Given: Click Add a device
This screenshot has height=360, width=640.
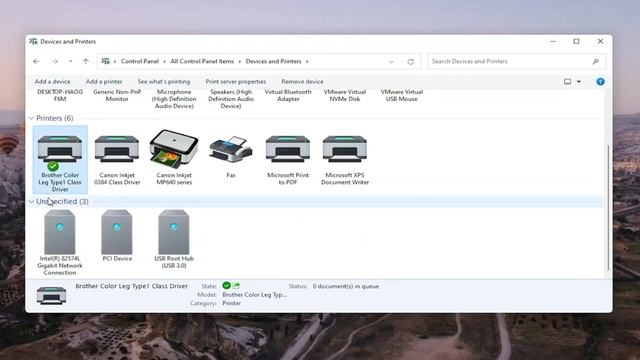Looking at the screenshot, I should tap(52, 82).
